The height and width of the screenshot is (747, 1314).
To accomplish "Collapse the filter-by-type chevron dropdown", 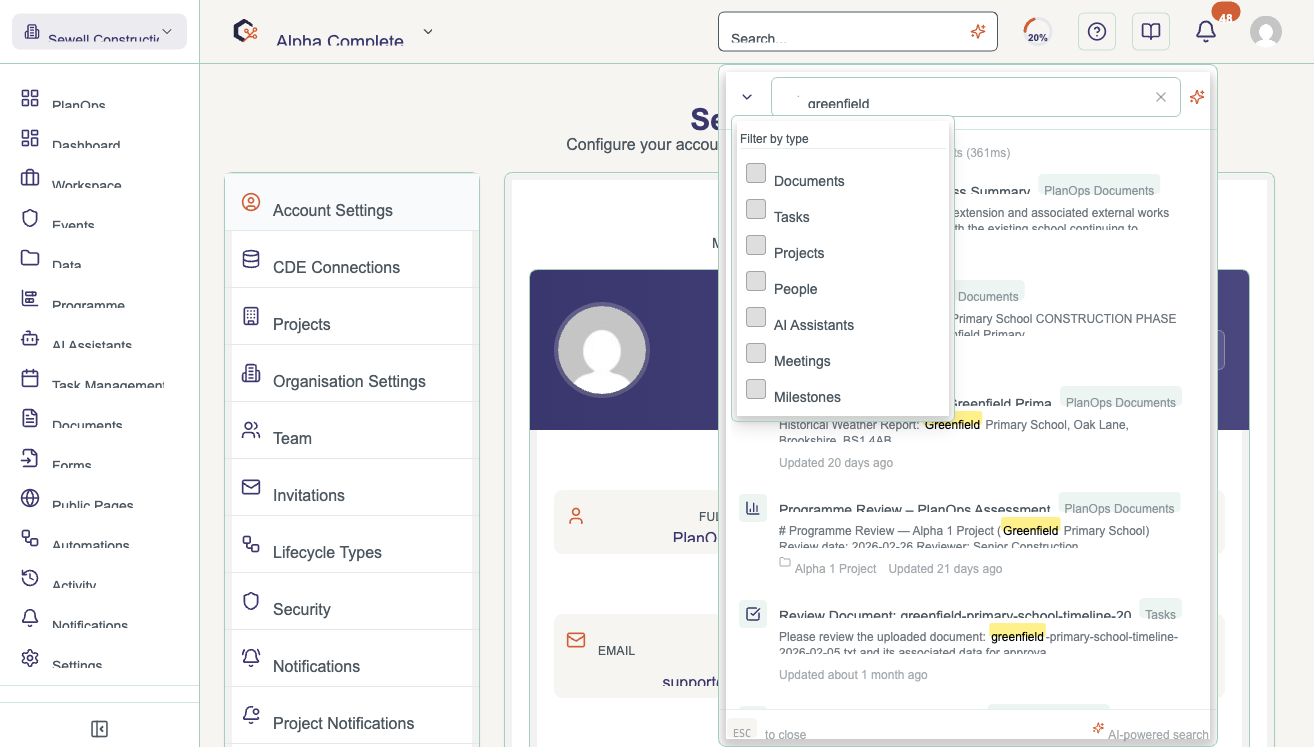I will pyautogui.click(x=747, y=97).
